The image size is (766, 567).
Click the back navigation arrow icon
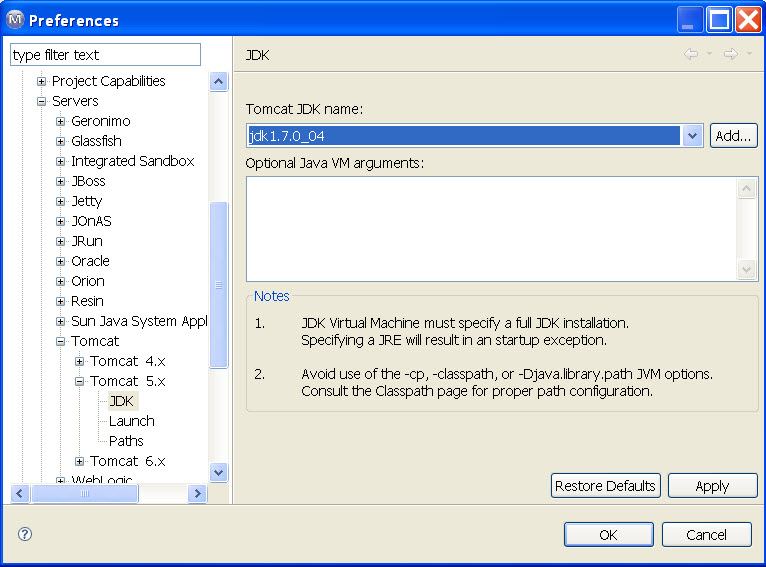(691, 54)
